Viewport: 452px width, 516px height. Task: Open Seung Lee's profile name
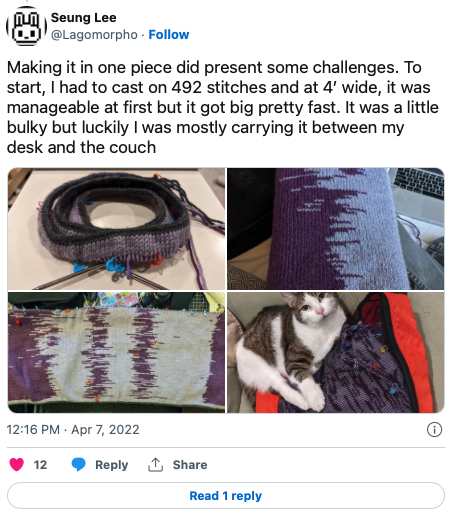84,18
